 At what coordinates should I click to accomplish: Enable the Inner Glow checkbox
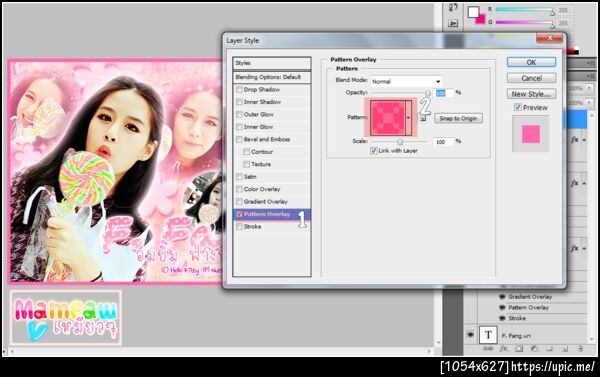coord(239,127)
